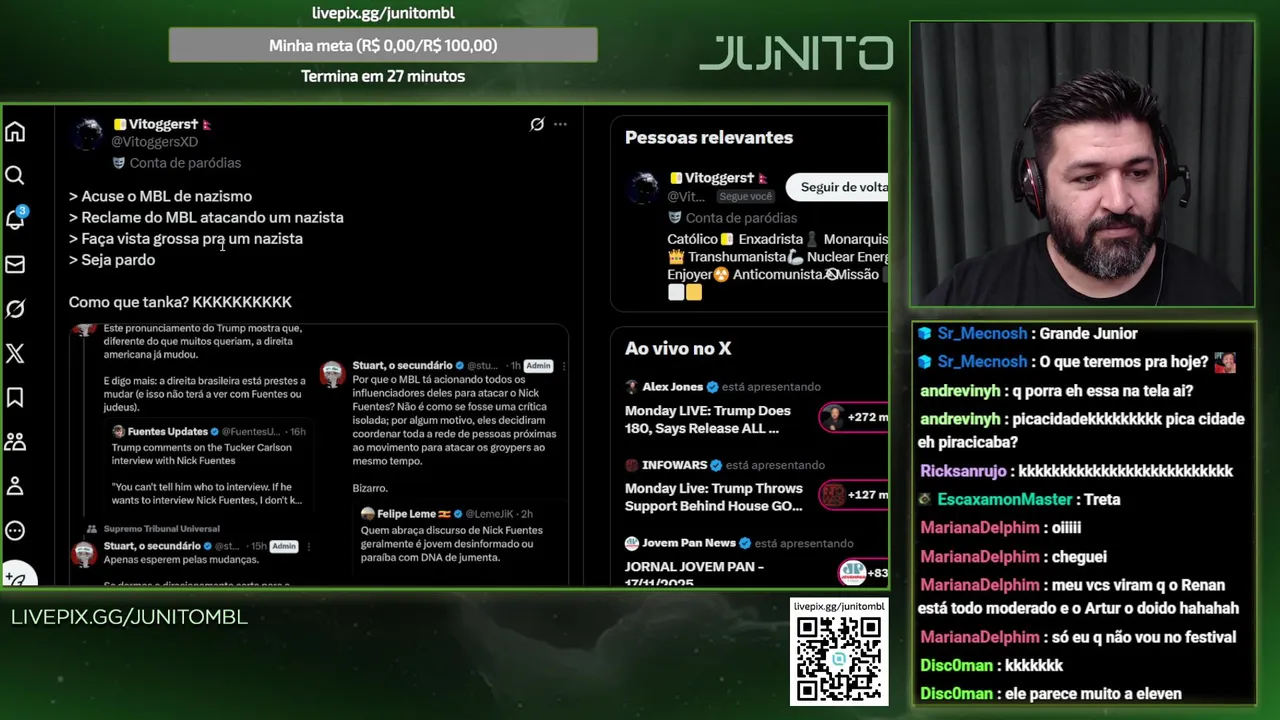Click the Grok icon atop the Vitoggers post
Screen dimensions: 1280x720
pos(537,124)
